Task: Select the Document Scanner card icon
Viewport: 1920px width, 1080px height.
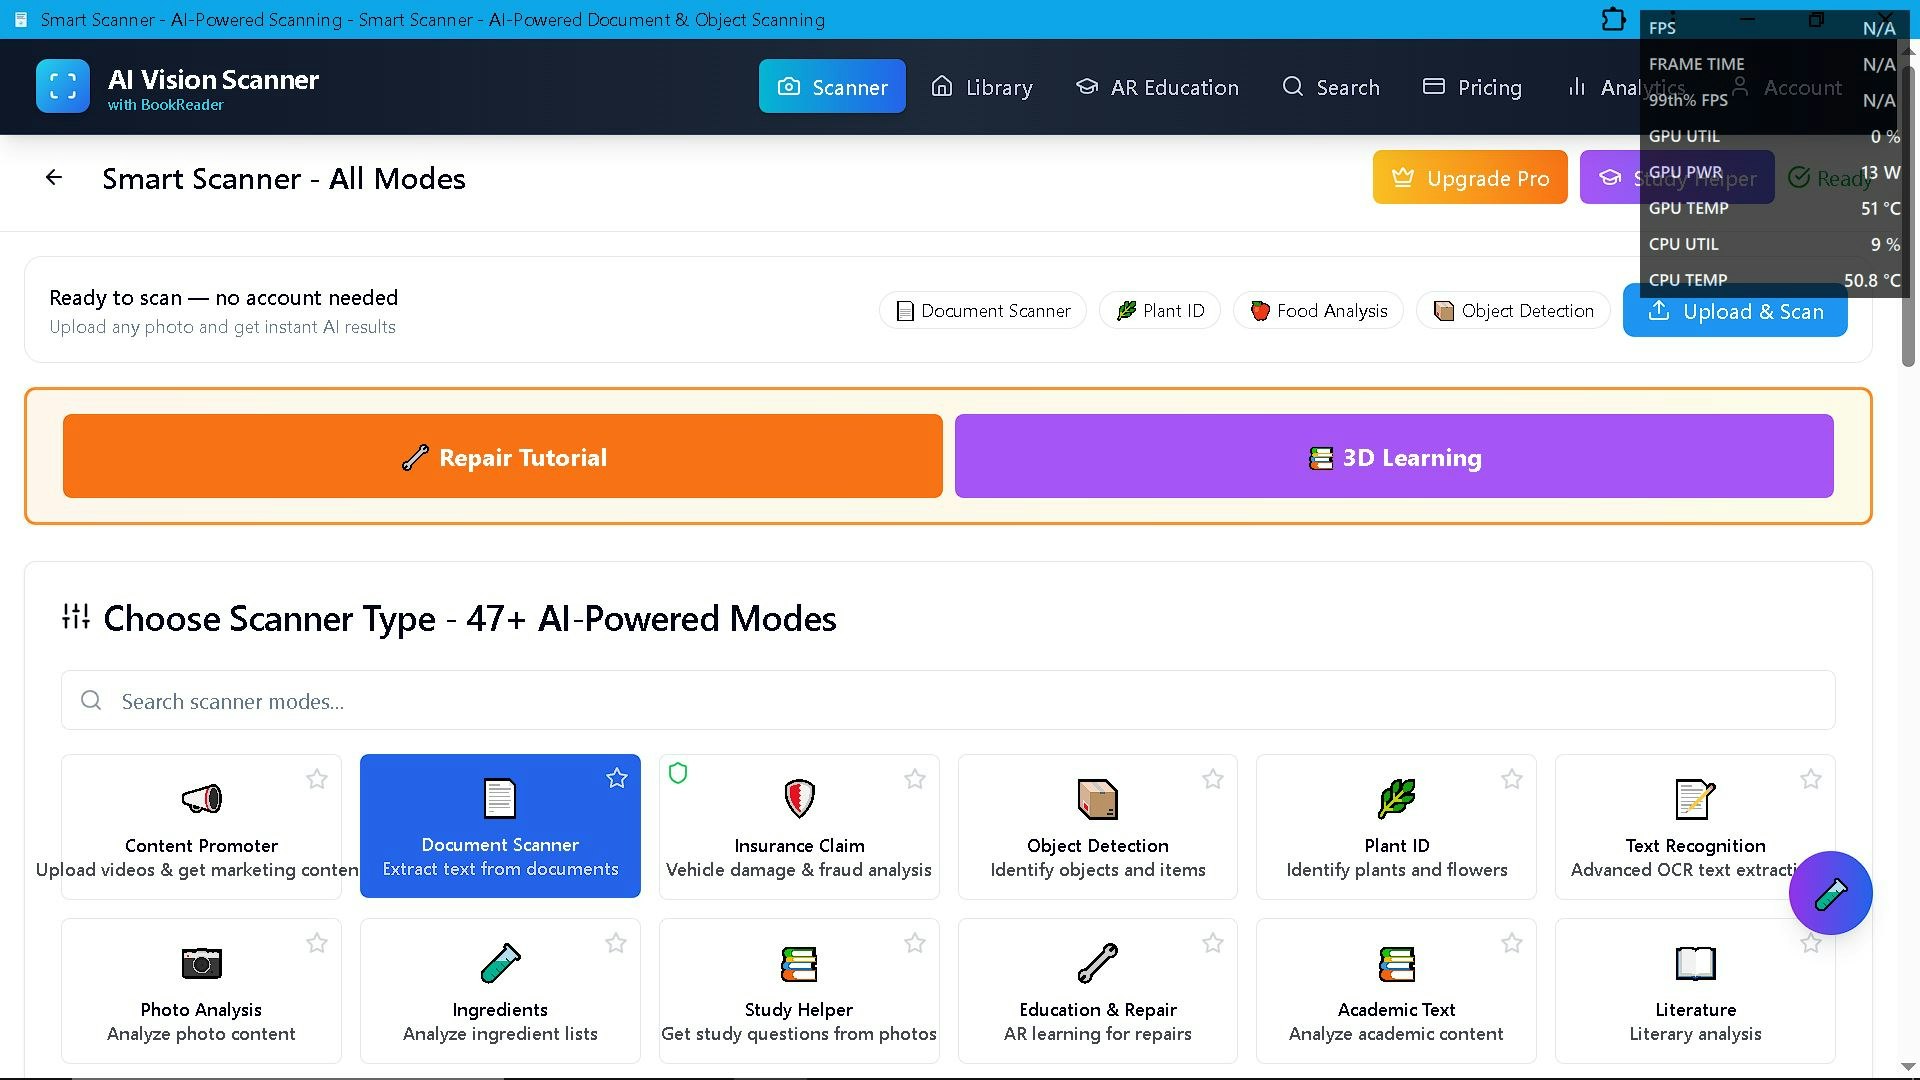Action: coord(500,798)
